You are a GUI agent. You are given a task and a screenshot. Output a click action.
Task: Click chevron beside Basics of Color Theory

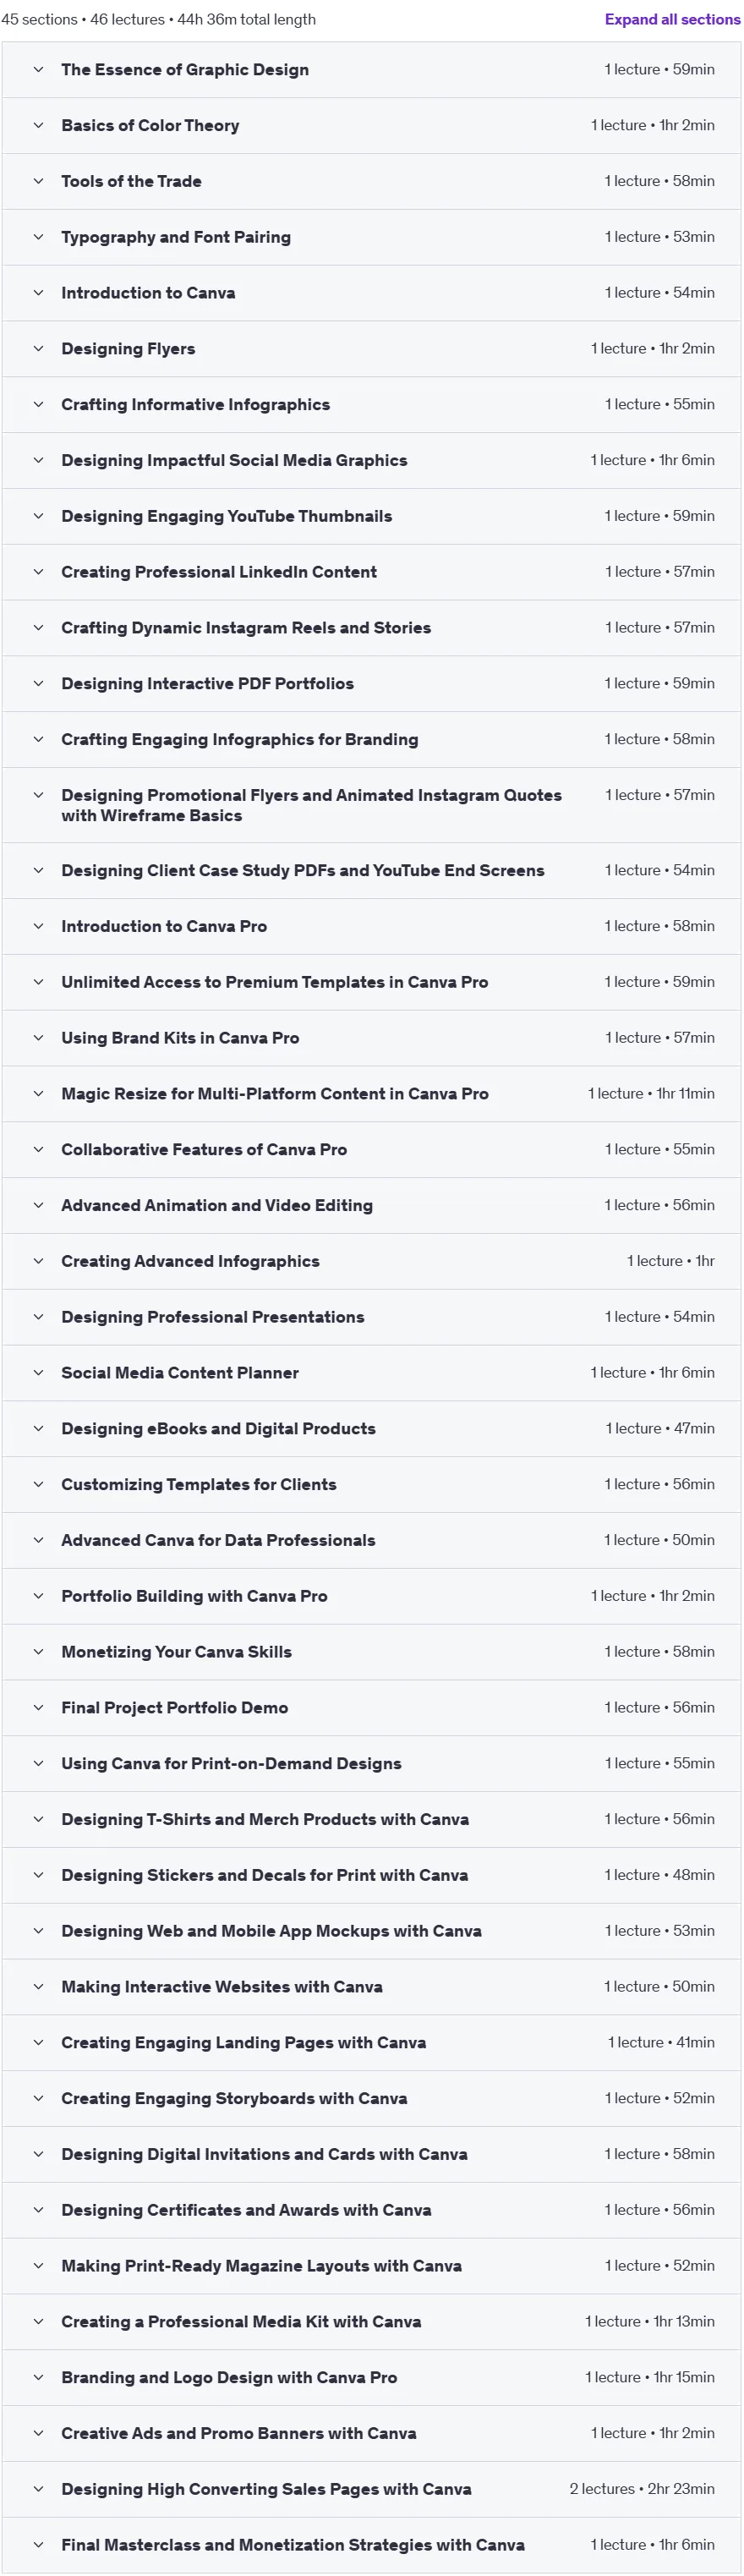(x=38, y=126)
